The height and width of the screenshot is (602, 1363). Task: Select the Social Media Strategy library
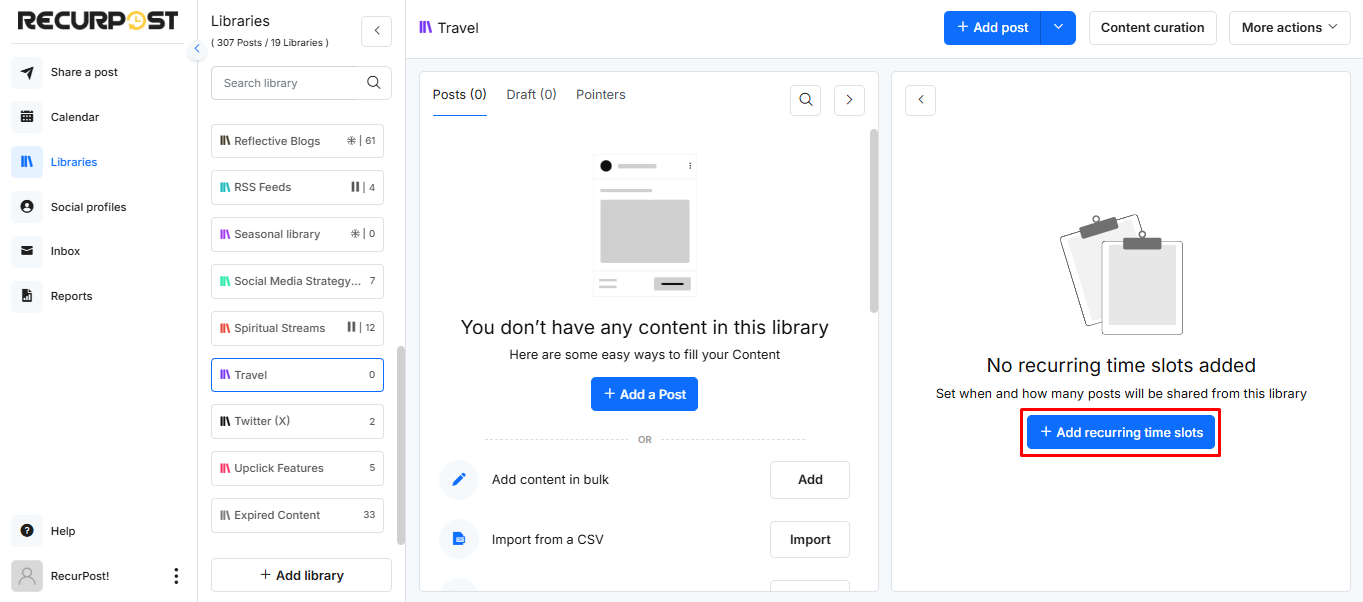[297, 281]
